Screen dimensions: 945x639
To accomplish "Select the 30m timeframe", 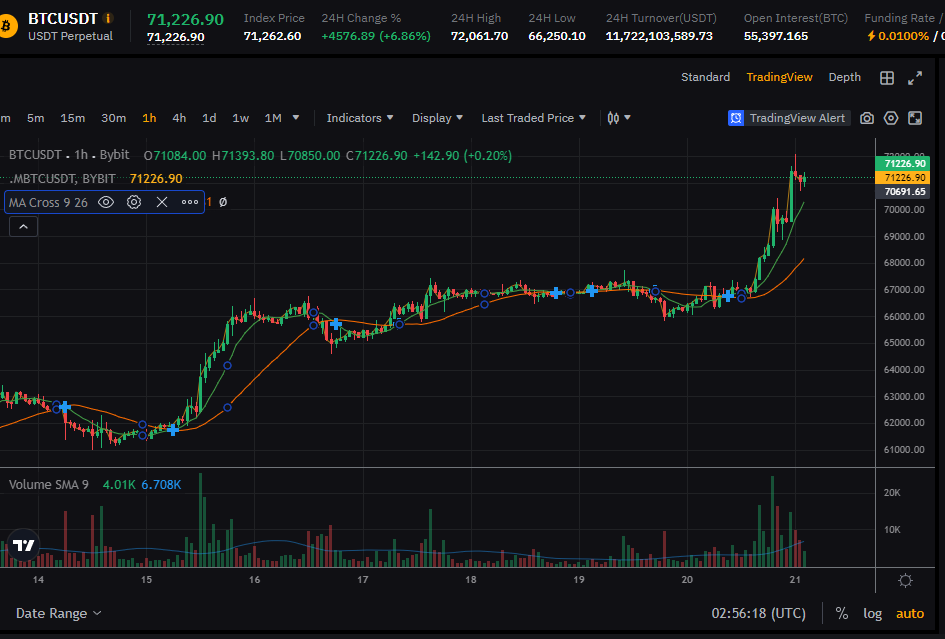I will point(113,118).
